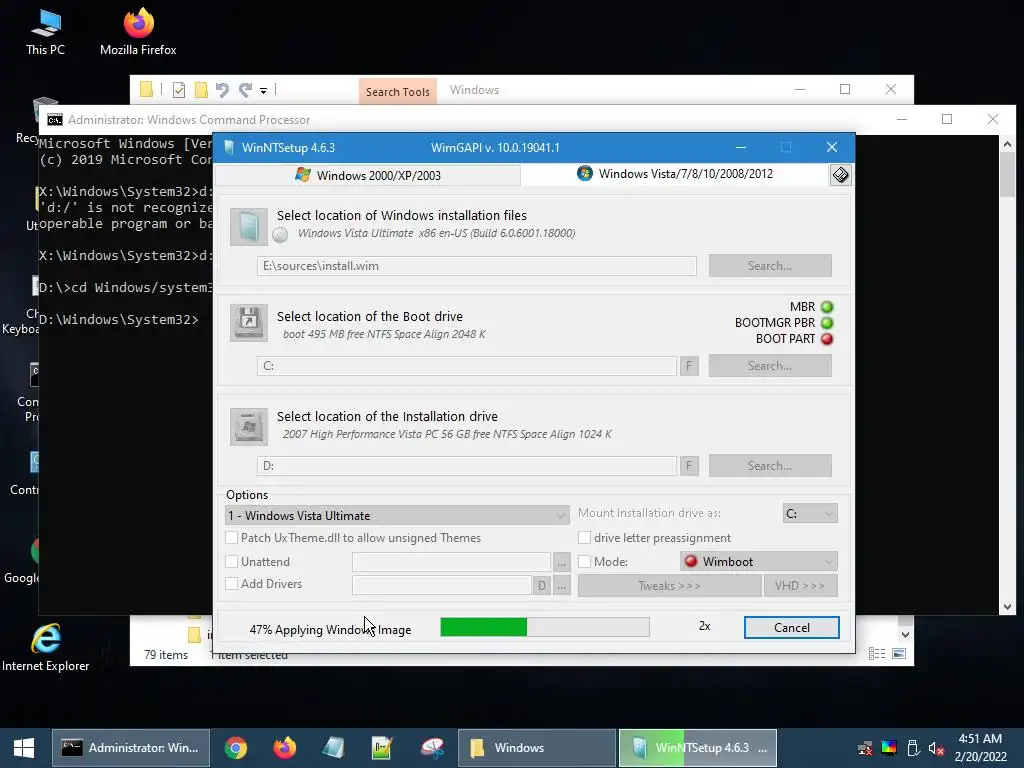
Task: Open Firefox from the taskbar
Action: coord(284,748)
